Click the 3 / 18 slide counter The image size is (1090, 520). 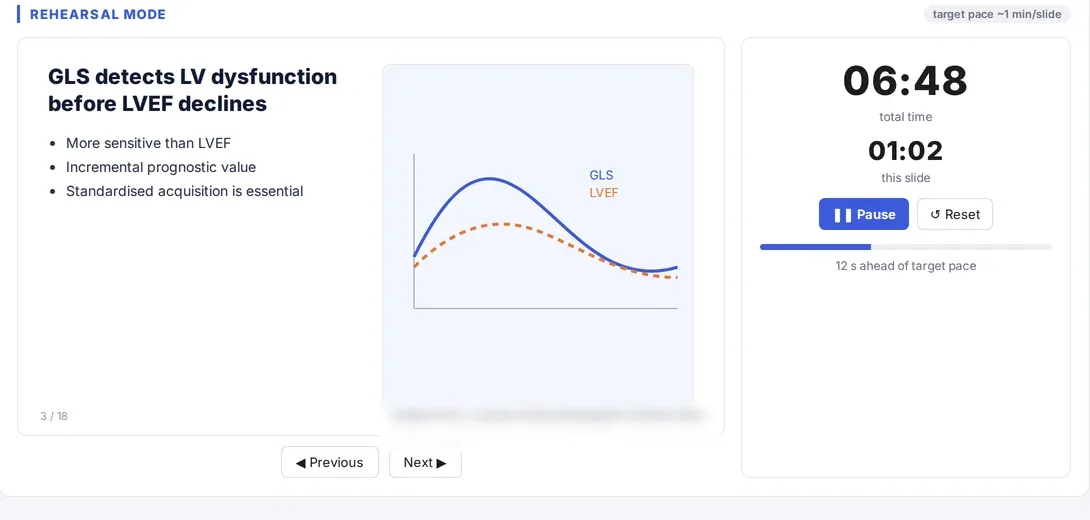point(54,416)
